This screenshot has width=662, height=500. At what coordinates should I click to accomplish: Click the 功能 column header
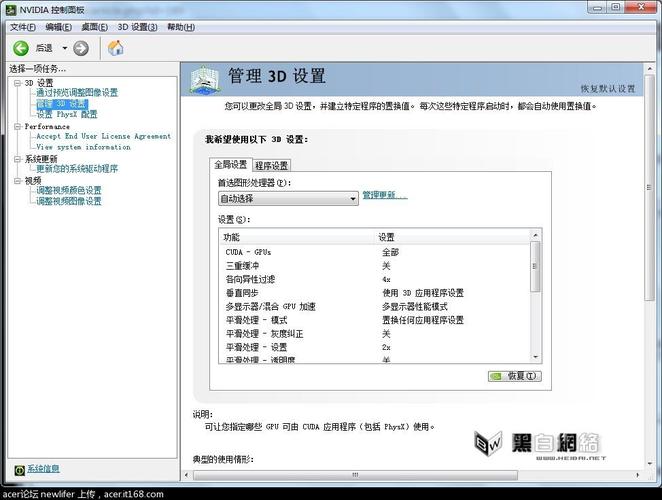(298, 237)
